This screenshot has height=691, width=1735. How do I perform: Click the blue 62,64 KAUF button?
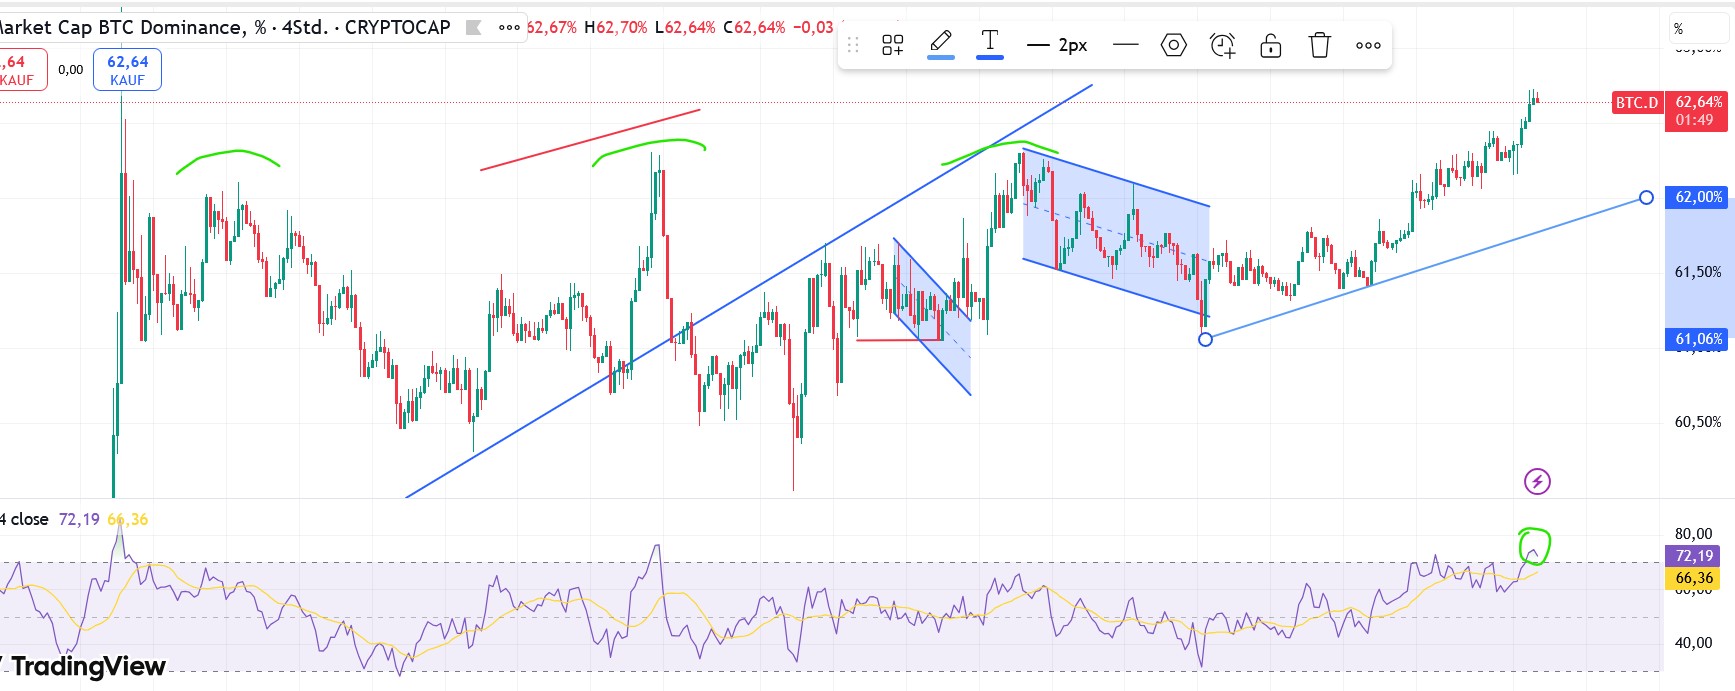pyautogui.click(x=127, y=70)
